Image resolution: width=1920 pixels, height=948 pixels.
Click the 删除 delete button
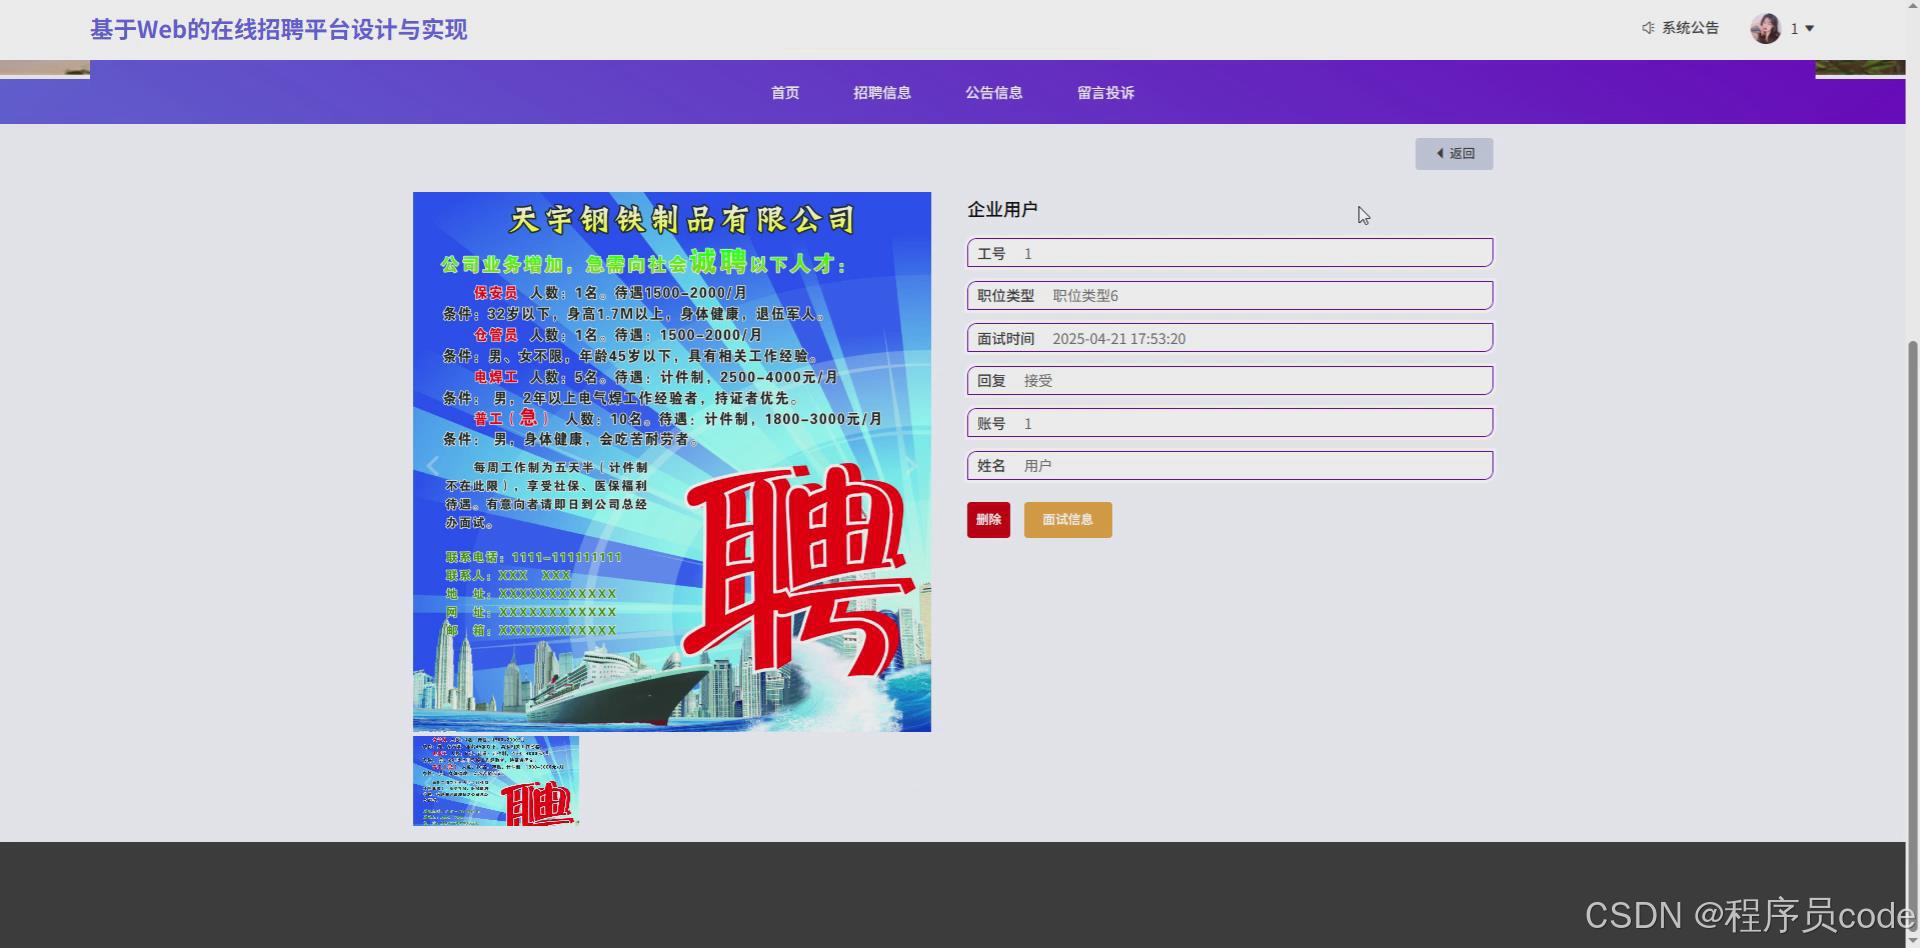tap(988, 520)
